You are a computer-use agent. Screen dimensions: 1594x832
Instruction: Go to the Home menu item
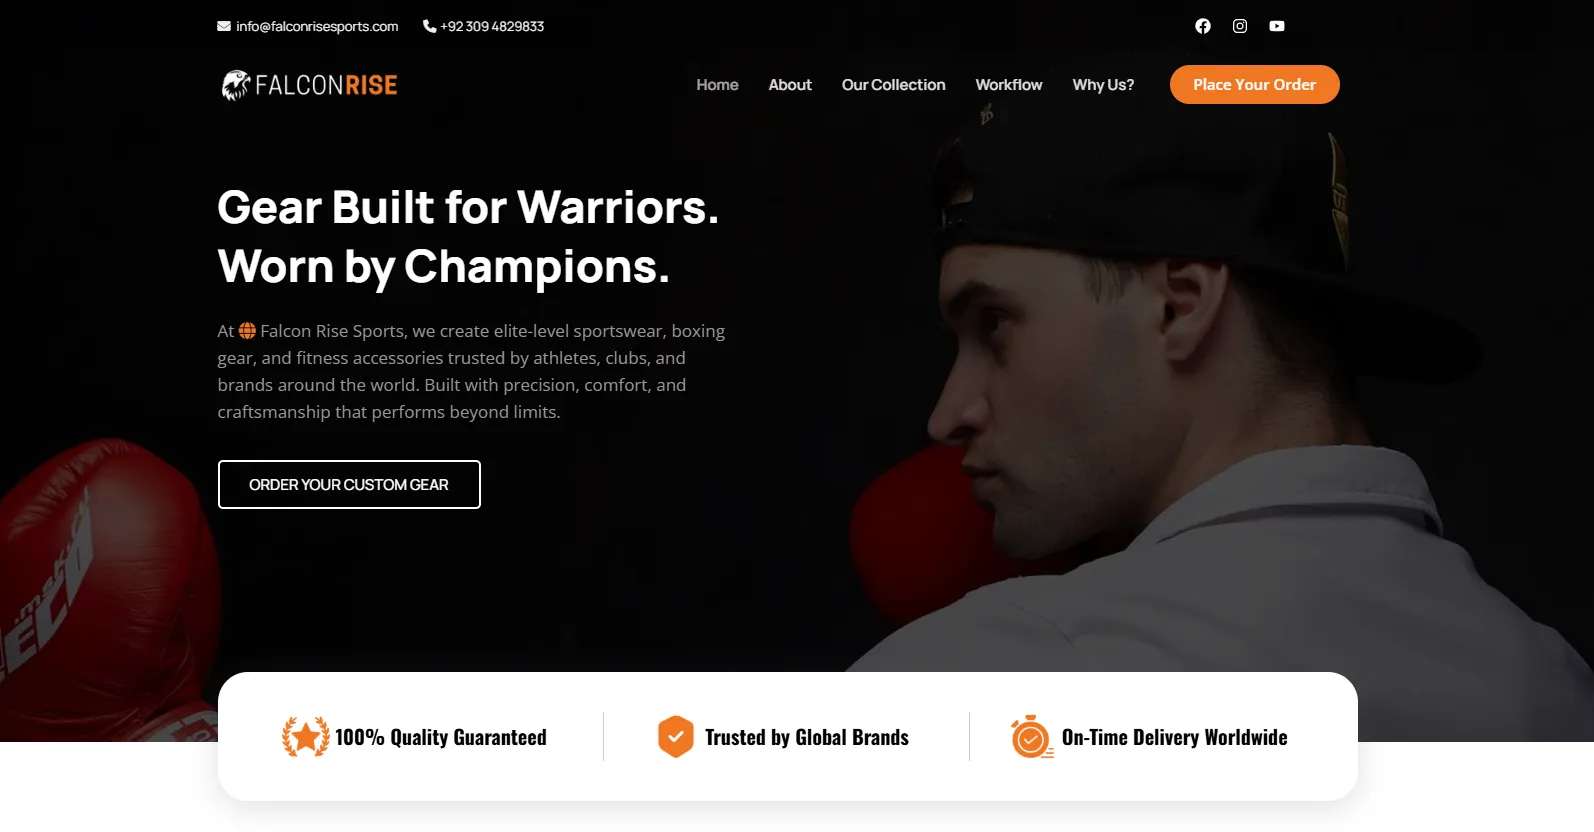coord(717,85)
